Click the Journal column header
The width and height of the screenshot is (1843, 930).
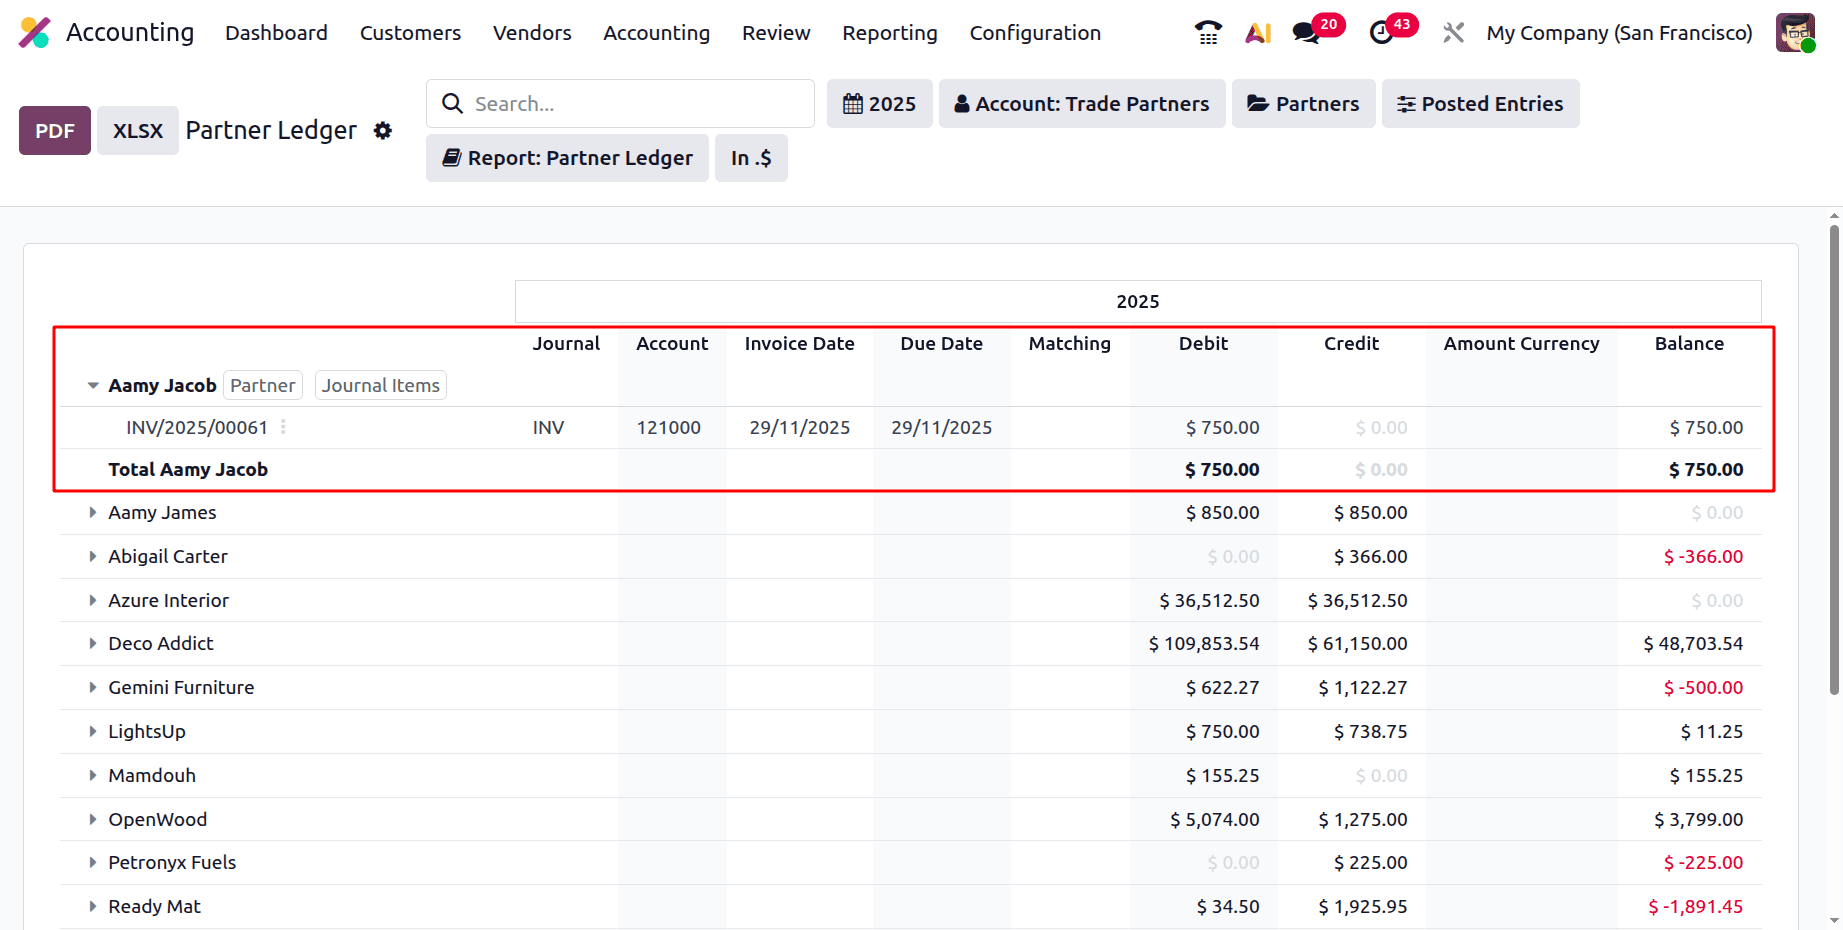coord(566,343)
